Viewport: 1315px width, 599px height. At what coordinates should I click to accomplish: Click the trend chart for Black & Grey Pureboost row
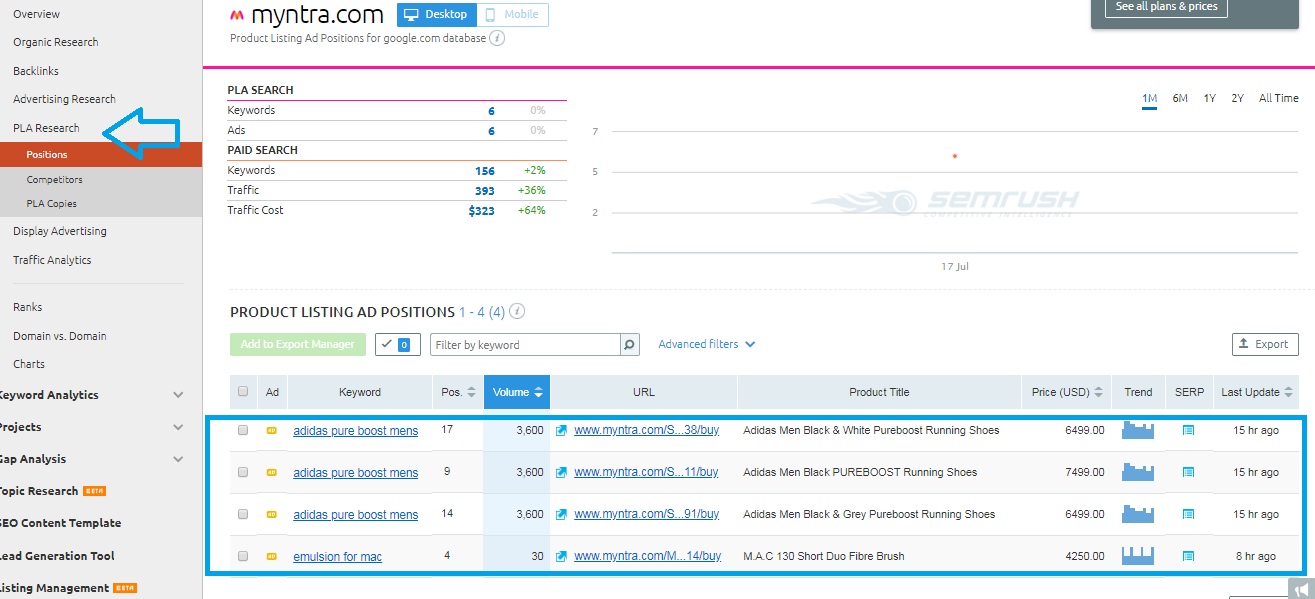(x=1138, y=514)
